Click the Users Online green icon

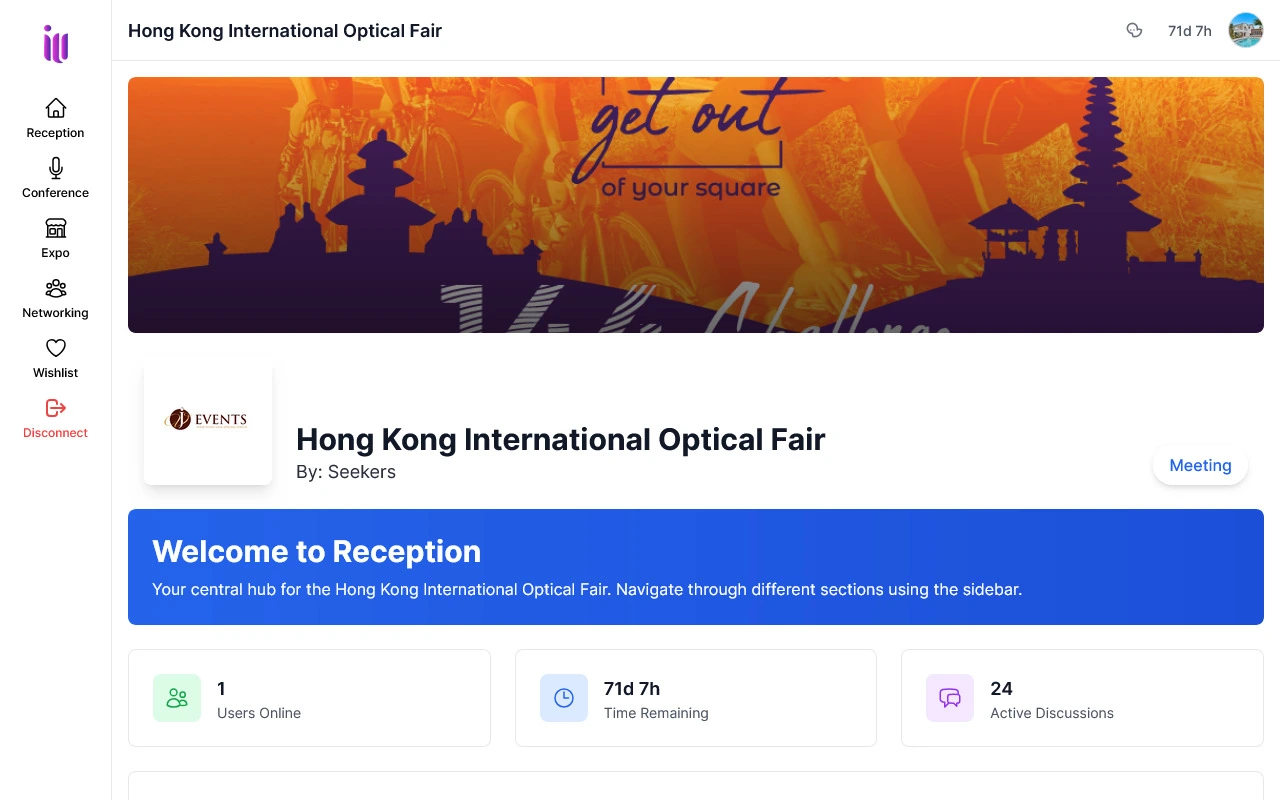click(177, 698)
